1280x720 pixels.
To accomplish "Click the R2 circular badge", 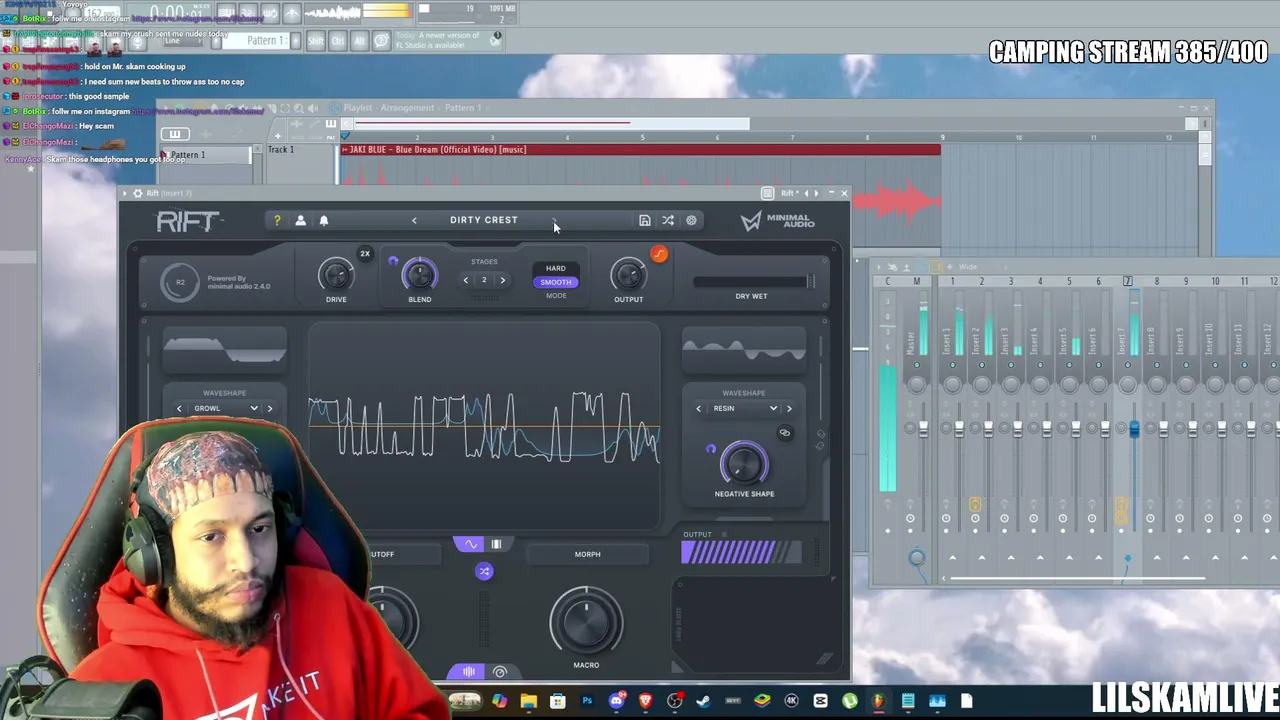I will (x=180, y=282).
